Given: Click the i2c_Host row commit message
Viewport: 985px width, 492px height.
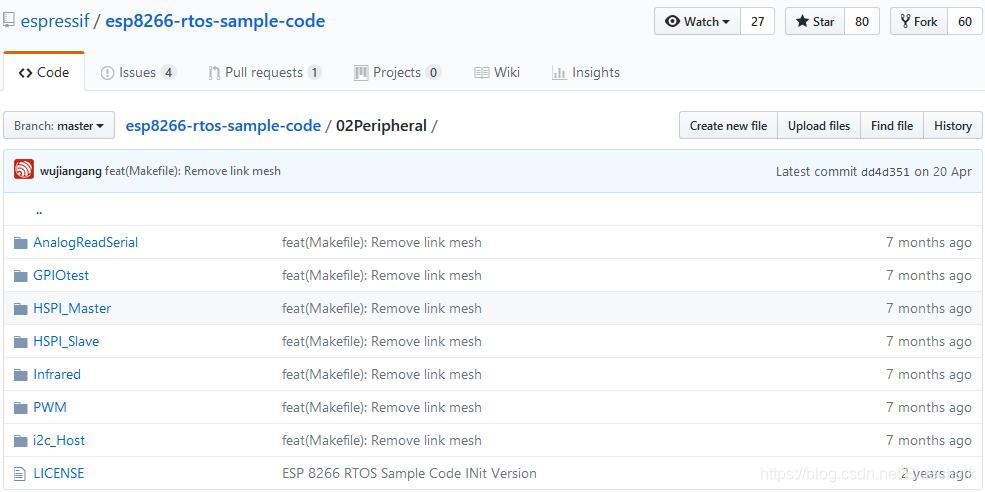Looking at the screenshot, I should click(382, 440).
